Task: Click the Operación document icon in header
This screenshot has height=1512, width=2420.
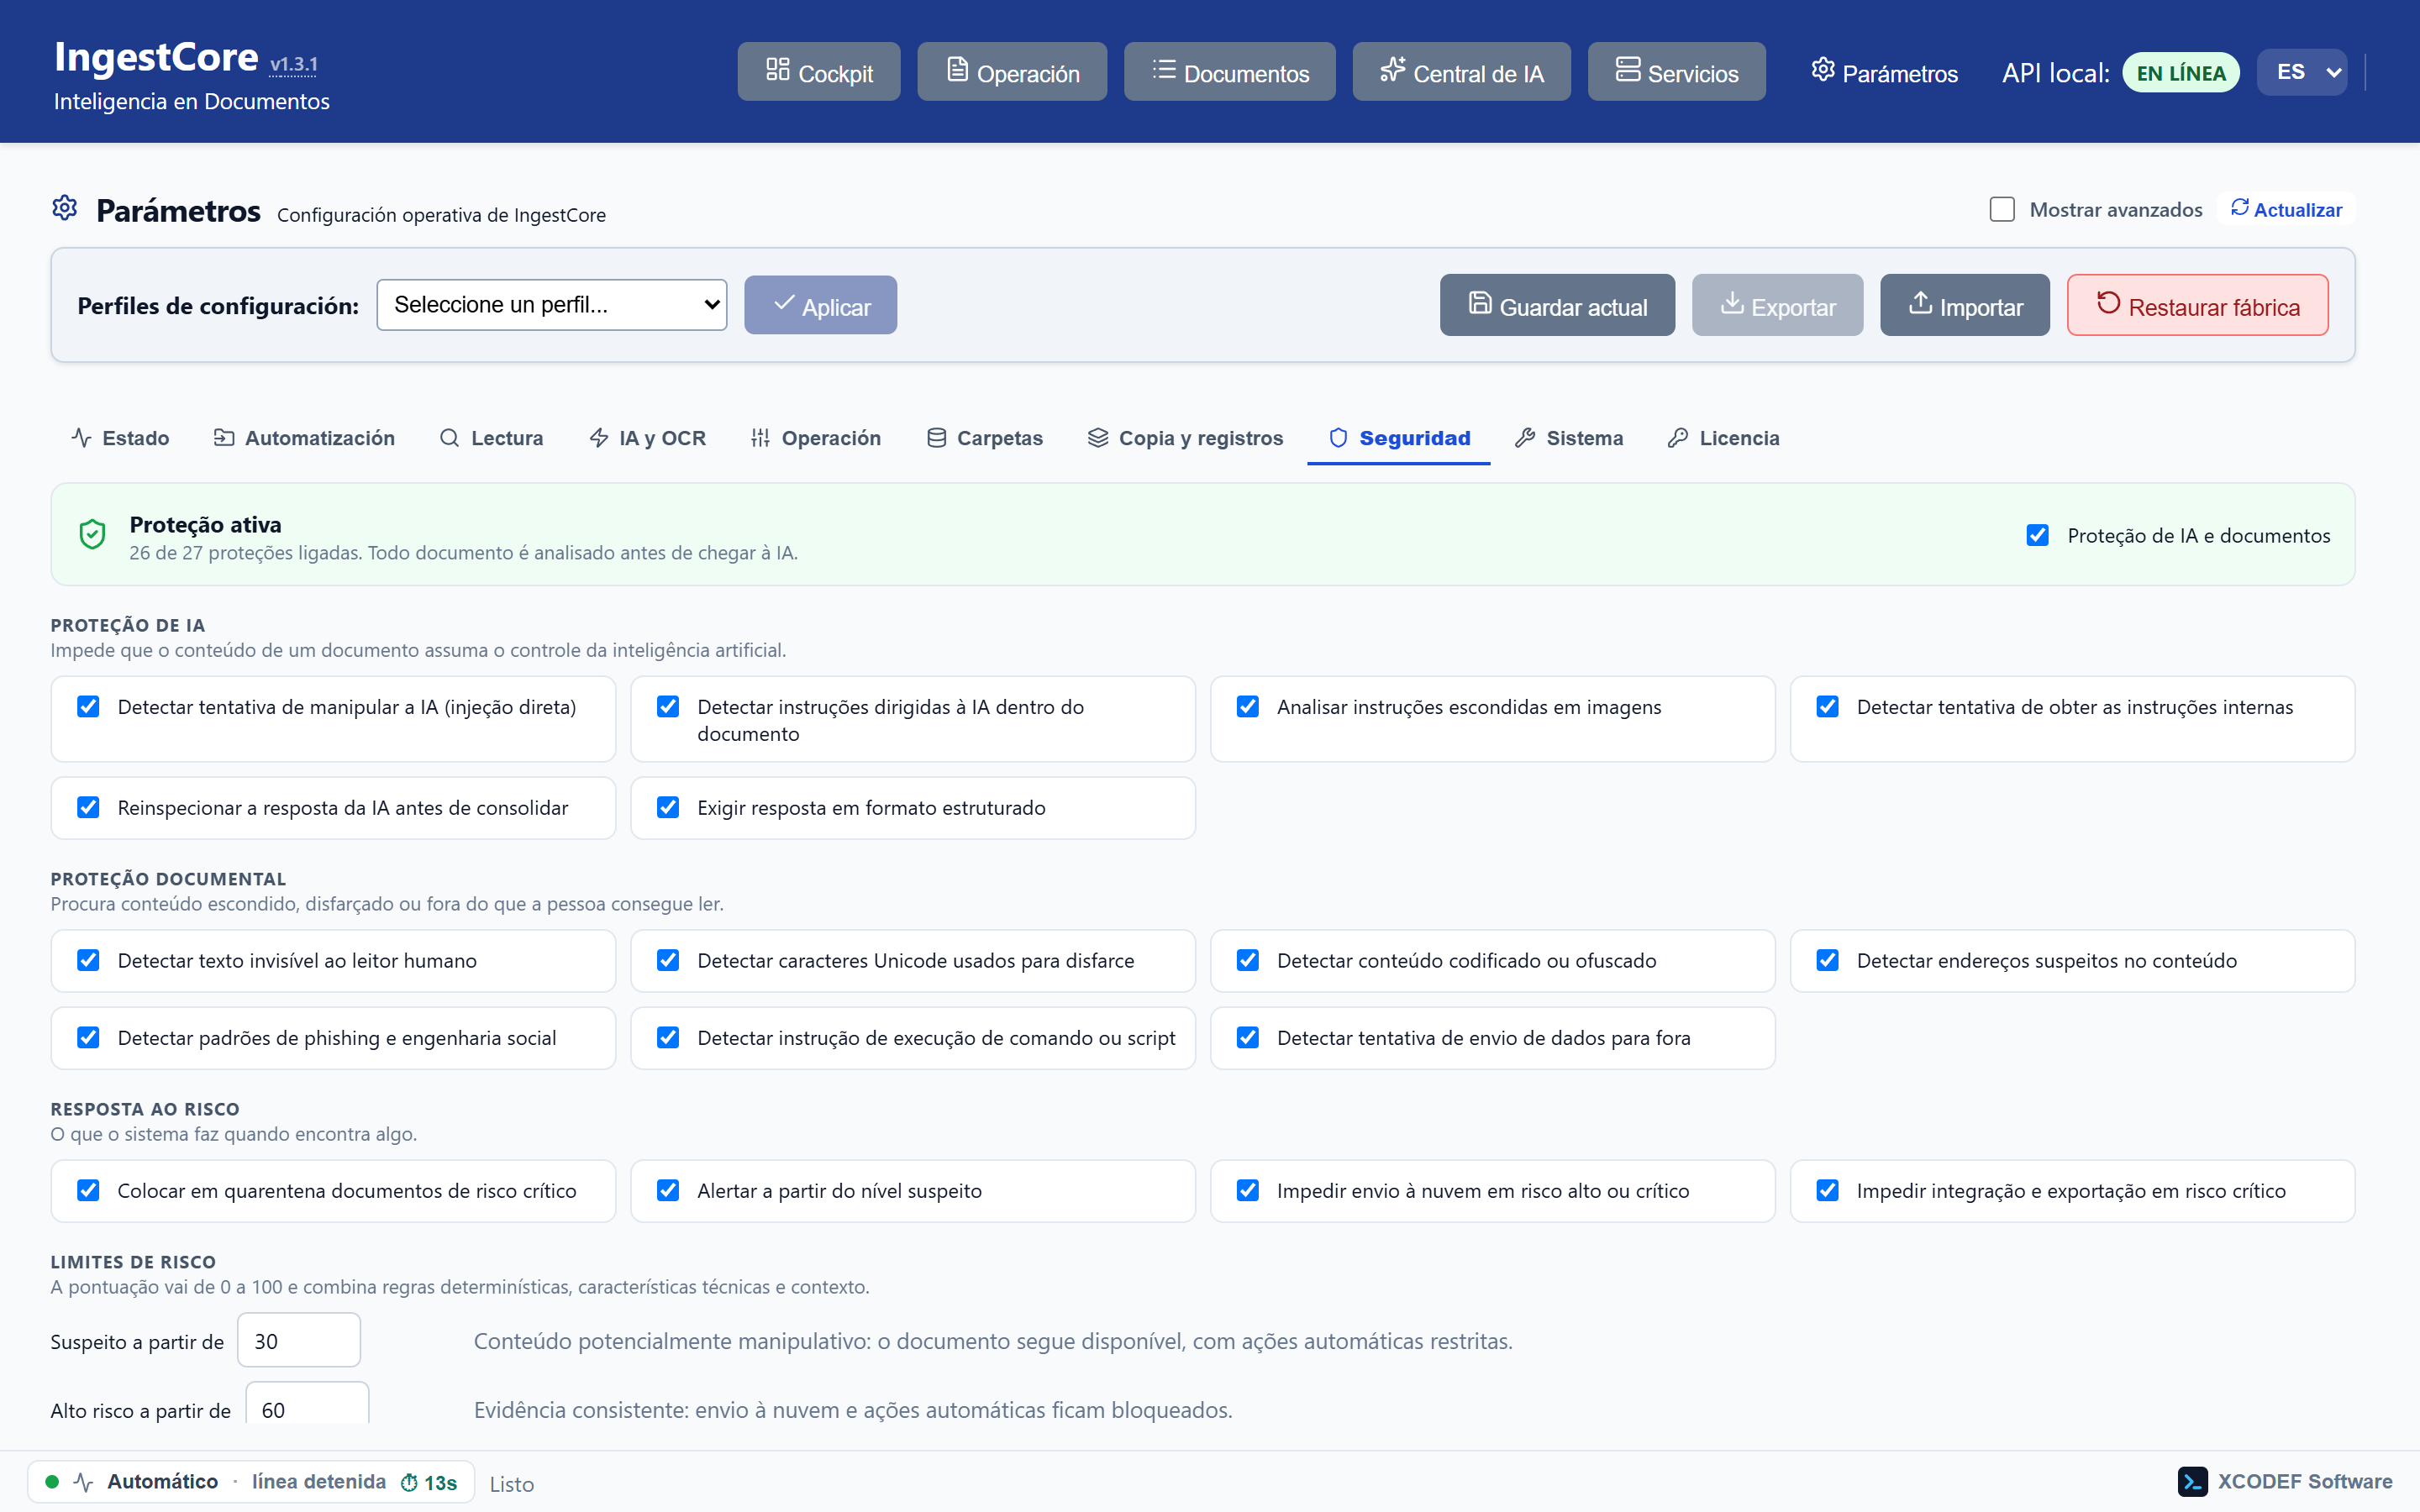Action: (957, 70)
